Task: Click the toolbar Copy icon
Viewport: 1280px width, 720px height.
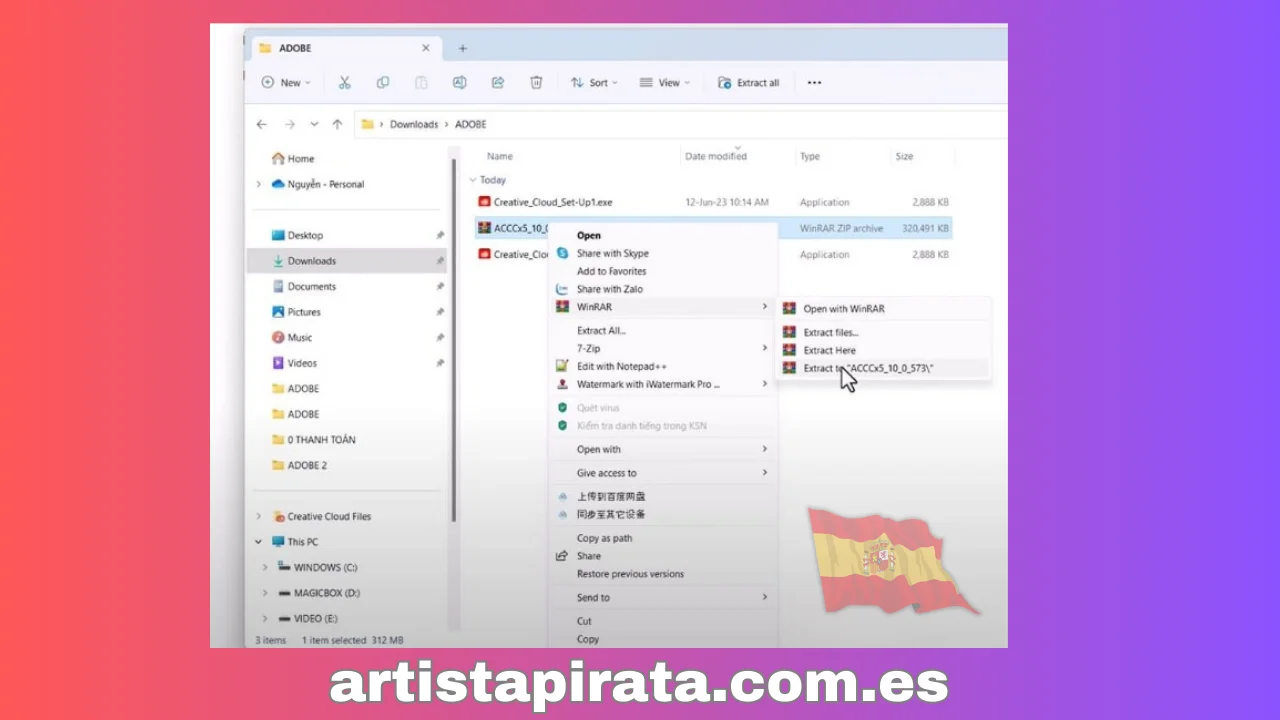Action: pos(383,83)
